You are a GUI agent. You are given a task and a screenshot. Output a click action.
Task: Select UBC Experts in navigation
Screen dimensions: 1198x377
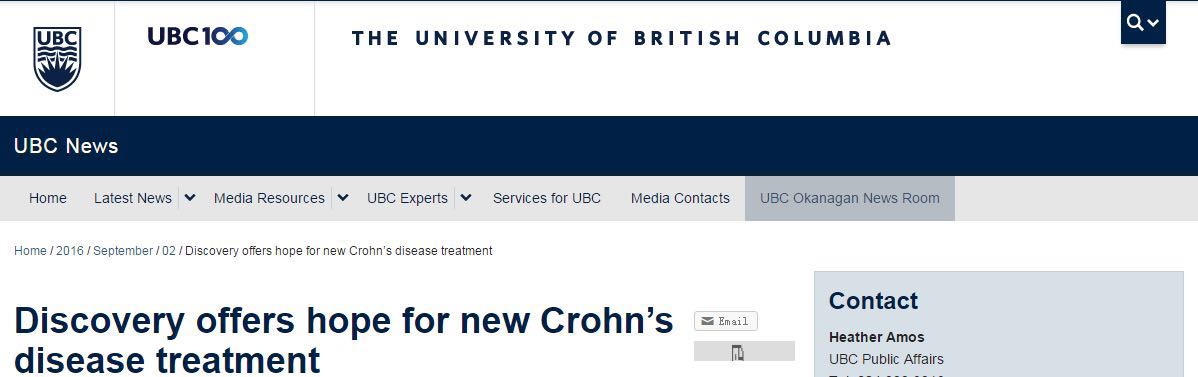pos(407,198)
